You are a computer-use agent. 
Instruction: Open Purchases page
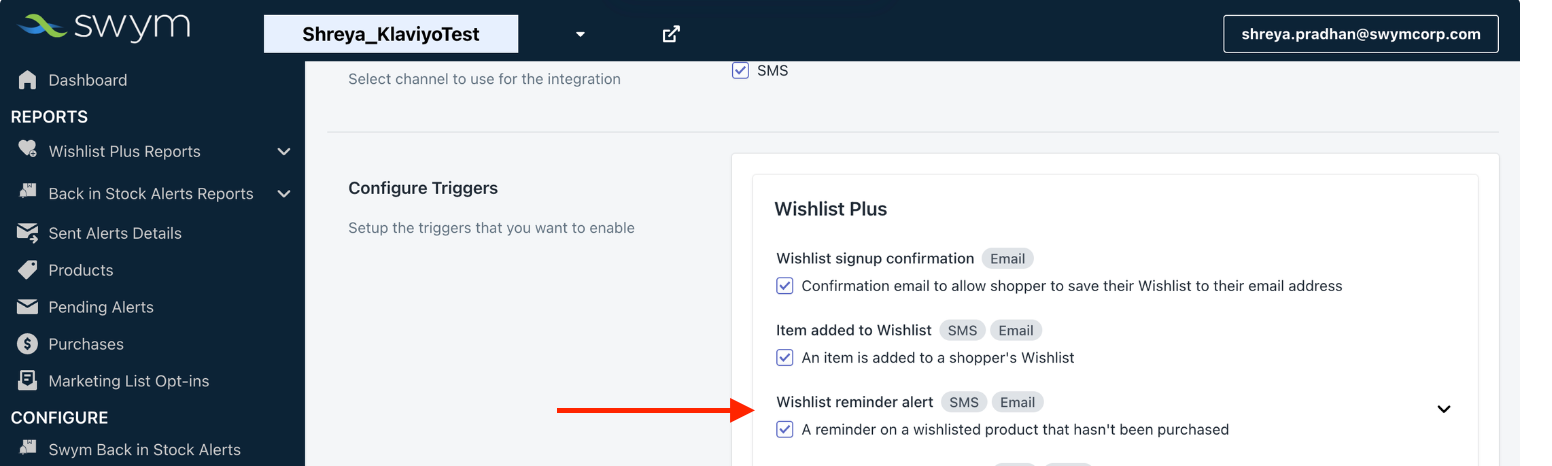[x=86, y=344]
